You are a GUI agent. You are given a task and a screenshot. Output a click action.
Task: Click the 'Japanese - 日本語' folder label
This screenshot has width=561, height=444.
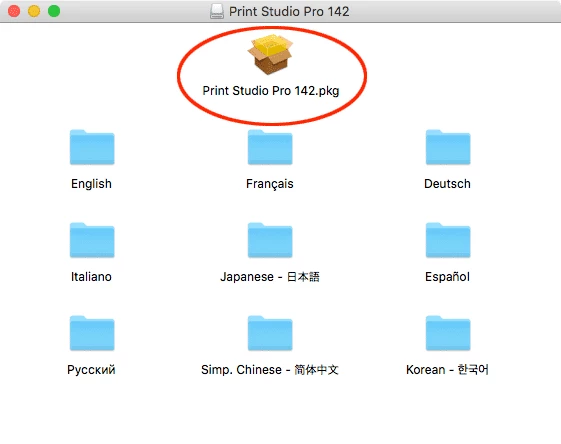pyautogui.click(x=270, y=277)
